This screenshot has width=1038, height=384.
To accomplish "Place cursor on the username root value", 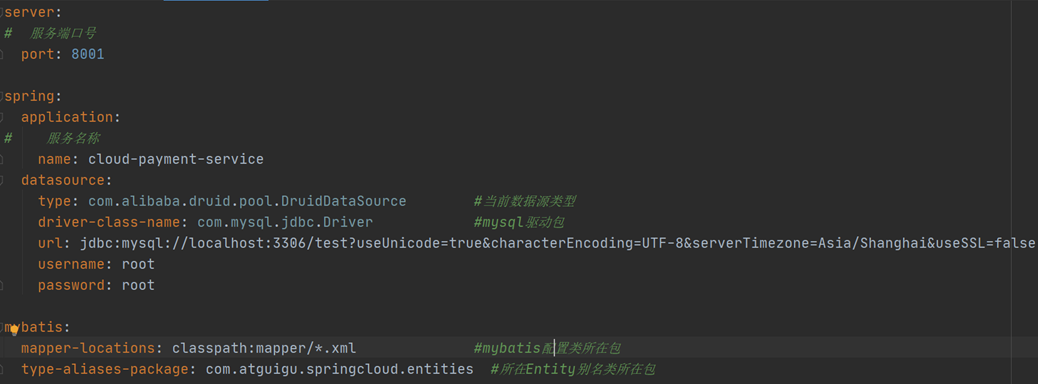I will point(138,264).
